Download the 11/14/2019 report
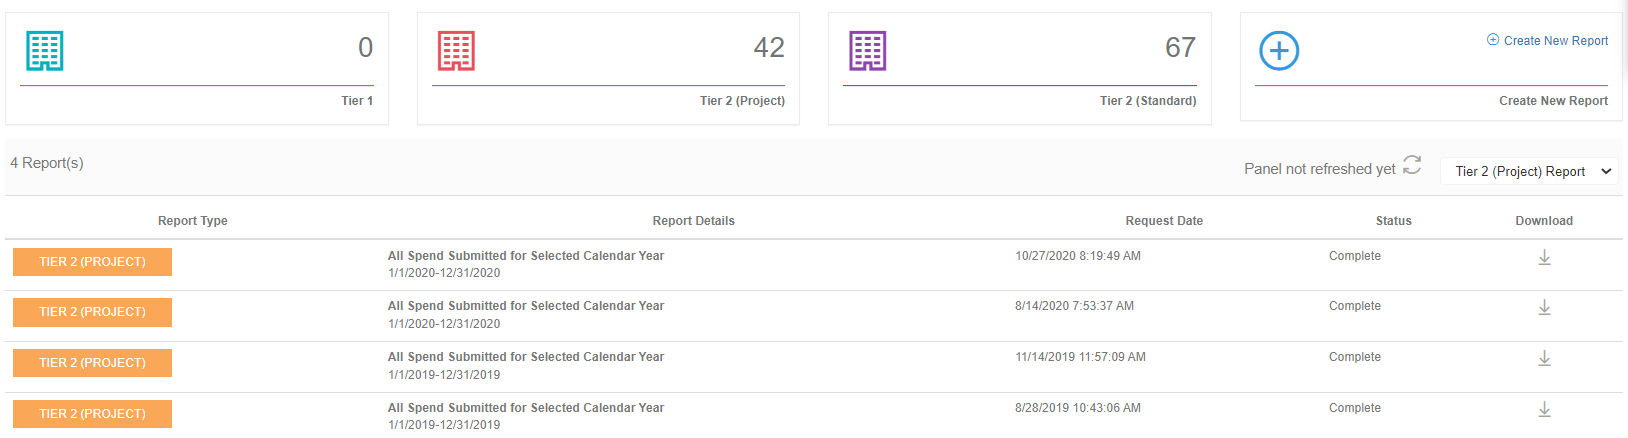 pyautogui.click(x=1544, y=359)
